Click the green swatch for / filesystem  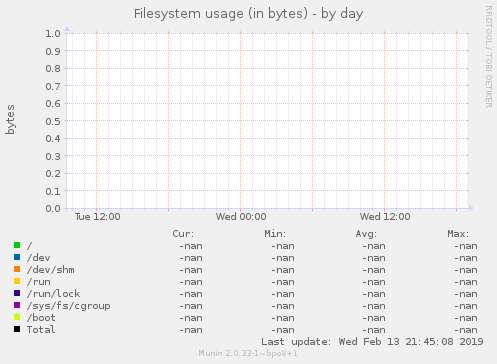17,245
